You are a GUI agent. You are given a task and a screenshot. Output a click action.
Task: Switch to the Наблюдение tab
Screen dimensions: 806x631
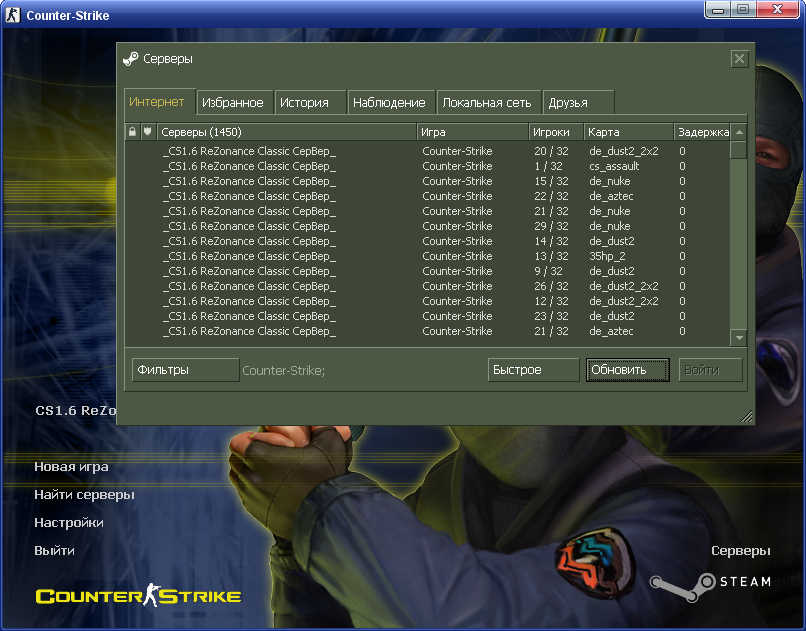[x=392, y=103]
